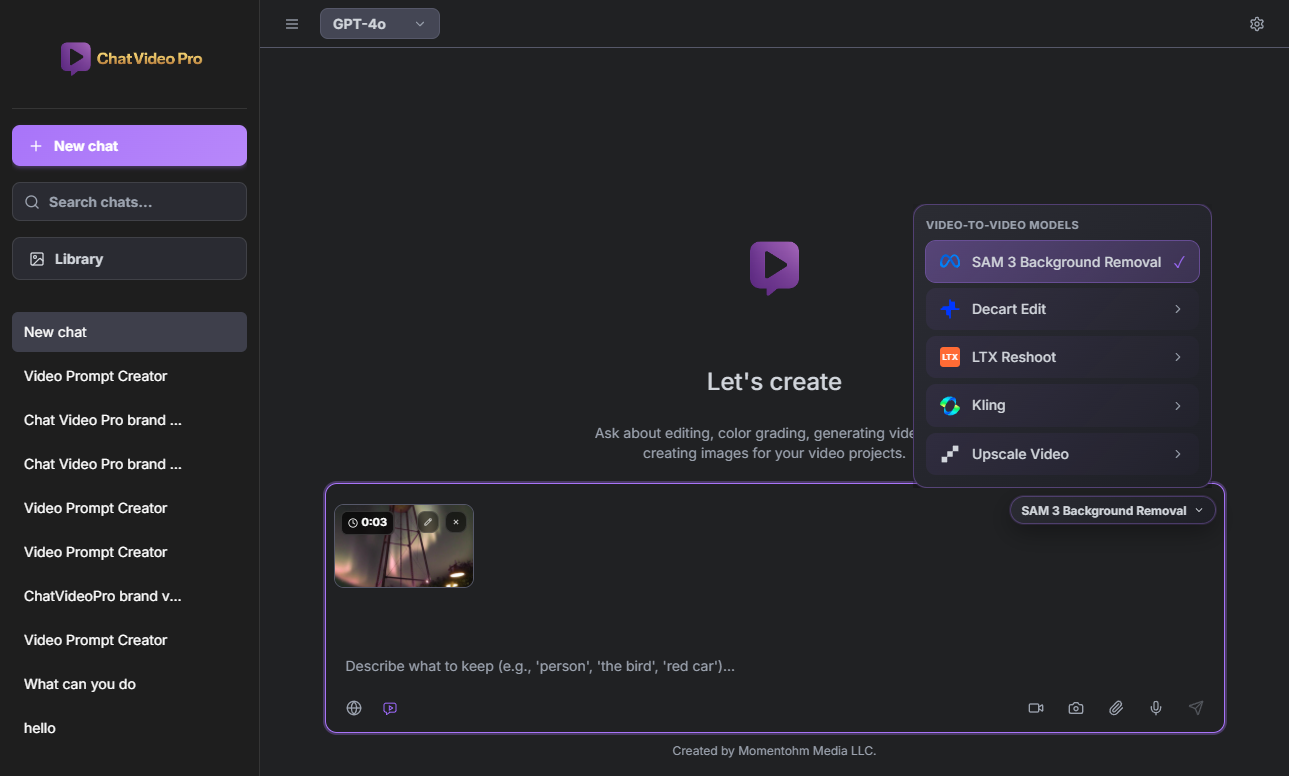Start a New chat
Viewport: 1289px width, 776px height.
pyautogui.click(x=129, y=146)
